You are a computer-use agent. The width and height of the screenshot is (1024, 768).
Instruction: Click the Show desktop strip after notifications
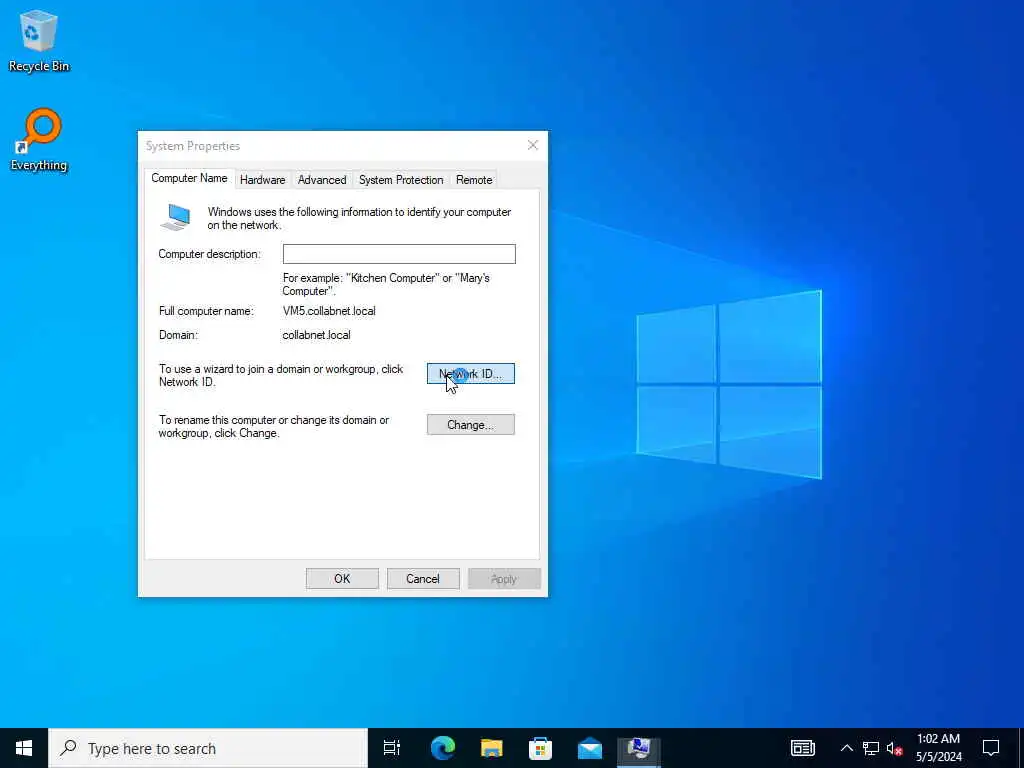[1021, 748]
